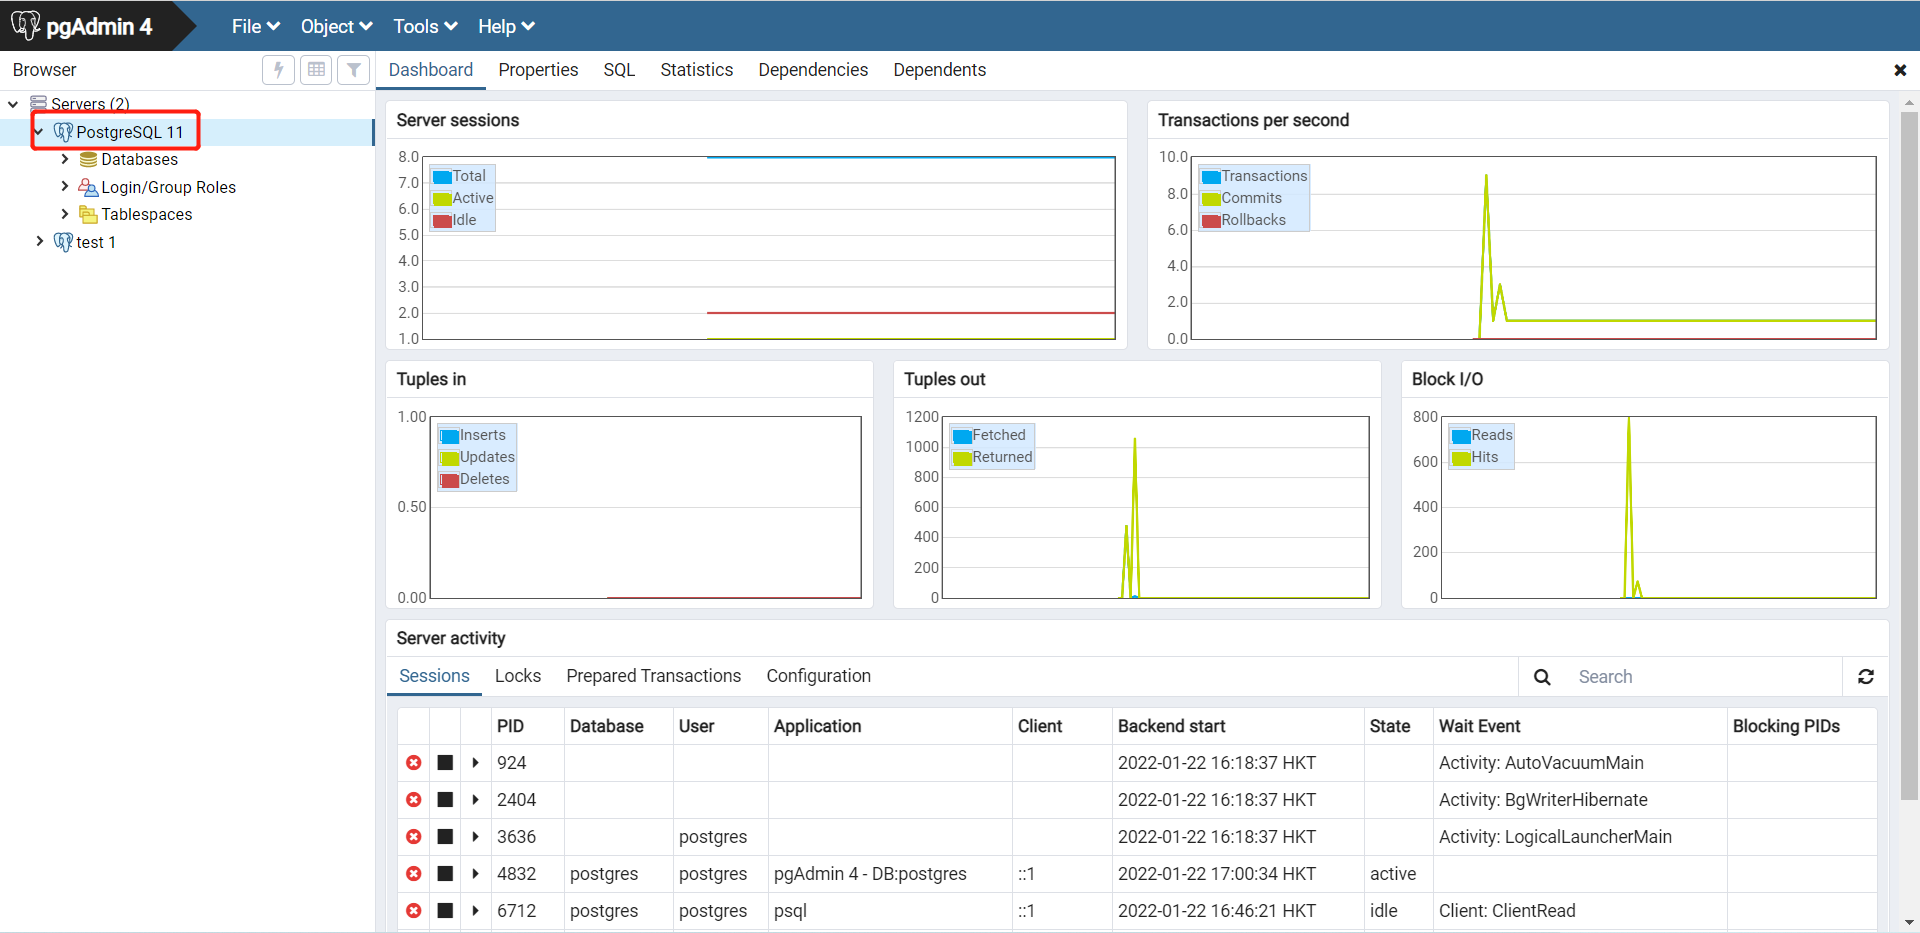Select the Dashboard tab
This screenshot has width=1920, height=933.
click(x=431, y=70)
